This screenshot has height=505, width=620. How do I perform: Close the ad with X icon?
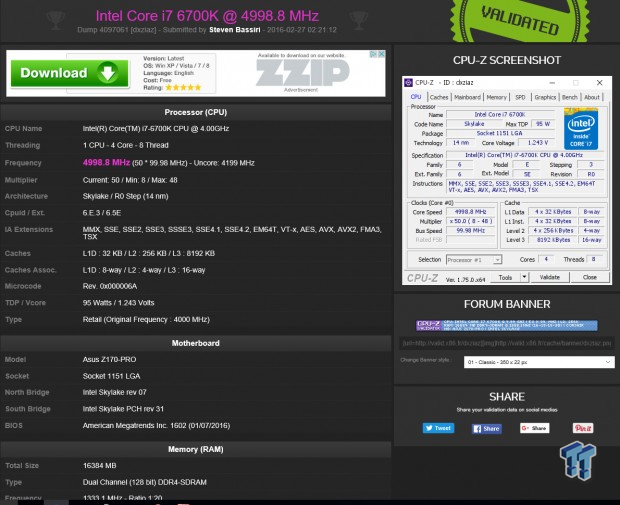[x=381, y=54]
